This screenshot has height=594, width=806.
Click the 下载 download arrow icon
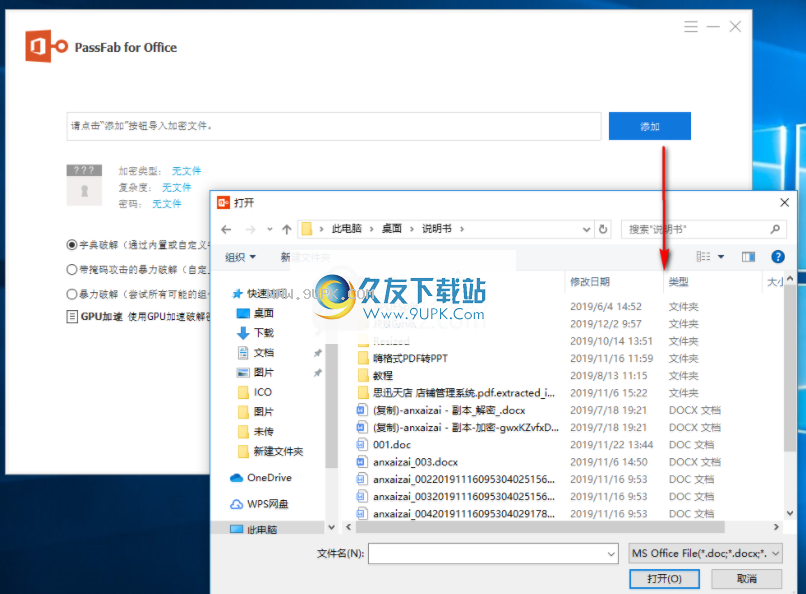tap(243, 333)
